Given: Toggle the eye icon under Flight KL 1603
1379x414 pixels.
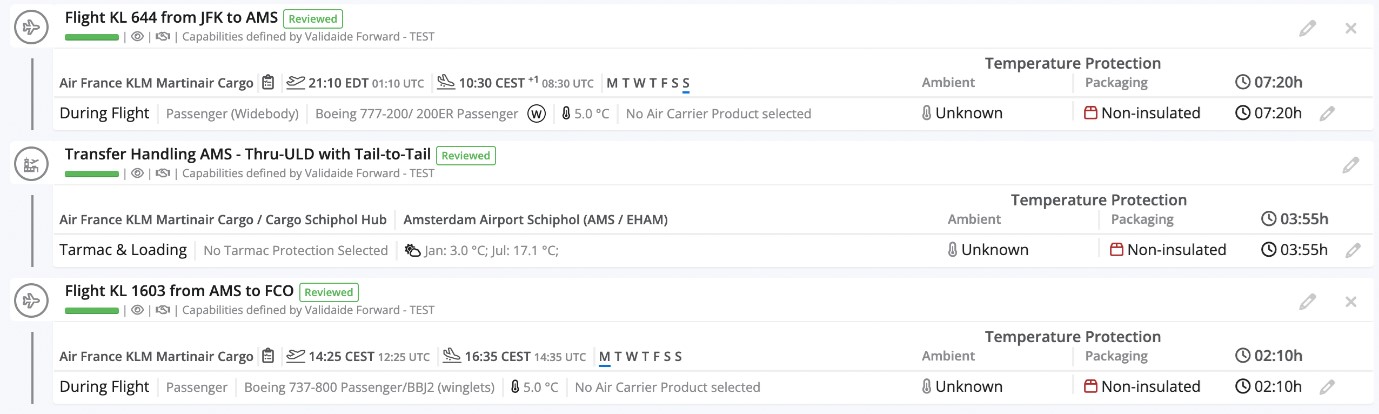Looking at the screenshot, I should (x=138, y=310).
